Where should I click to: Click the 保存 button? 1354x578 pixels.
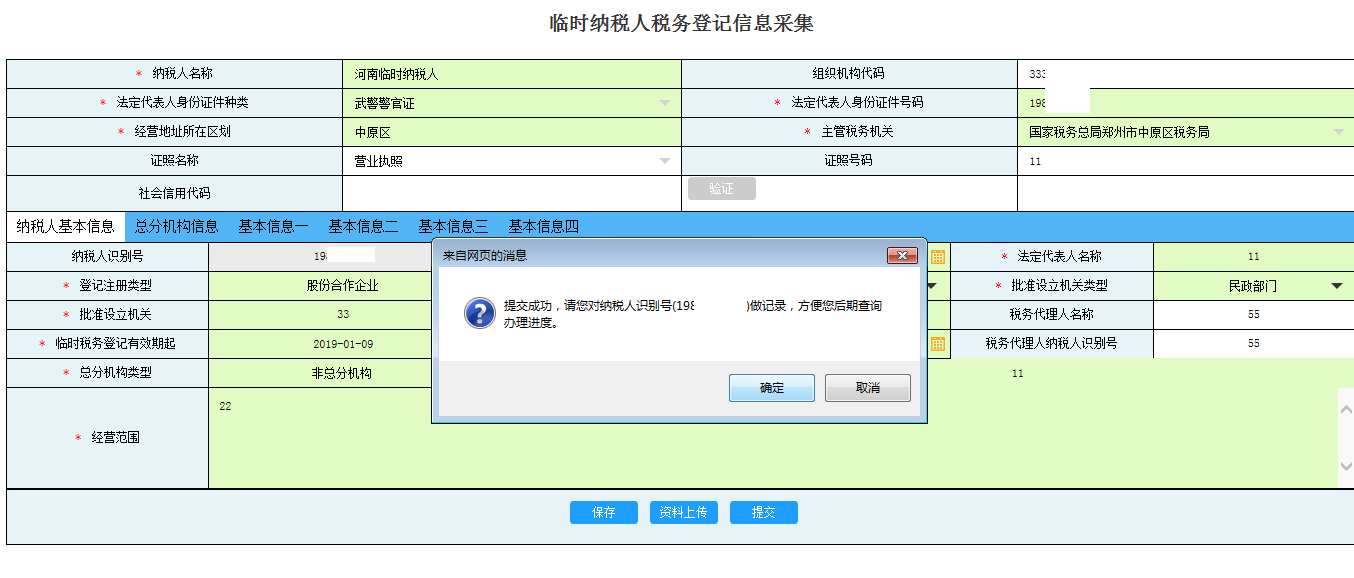(x=603, y=512)
